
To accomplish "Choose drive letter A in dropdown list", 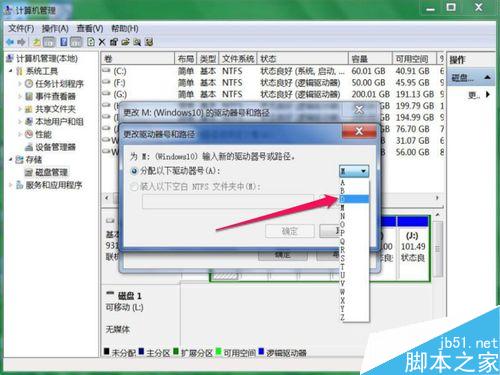I will (x=354, y=183).
